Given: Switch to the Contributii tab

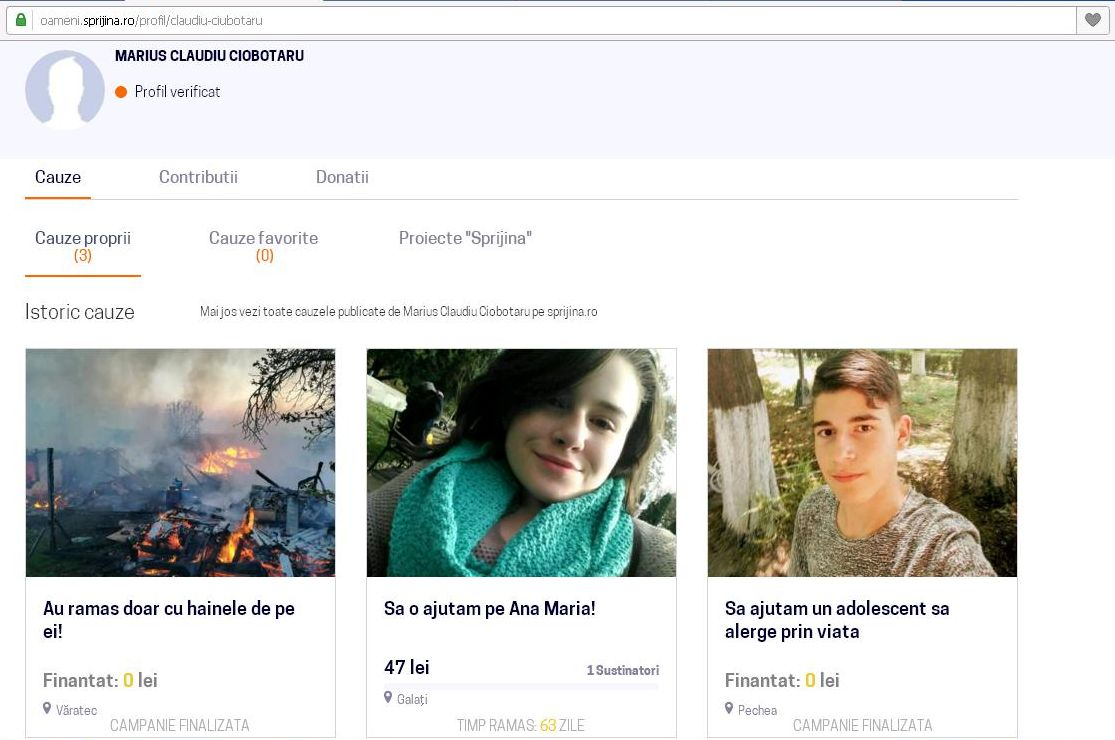Looking at the screenshot, I should [198, 177].
